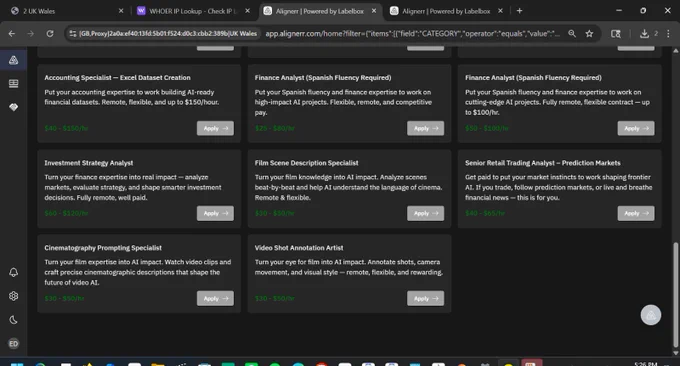Click 'Video Shot Annotation Artist' title
680x366 pixels.
coord(299,248)
